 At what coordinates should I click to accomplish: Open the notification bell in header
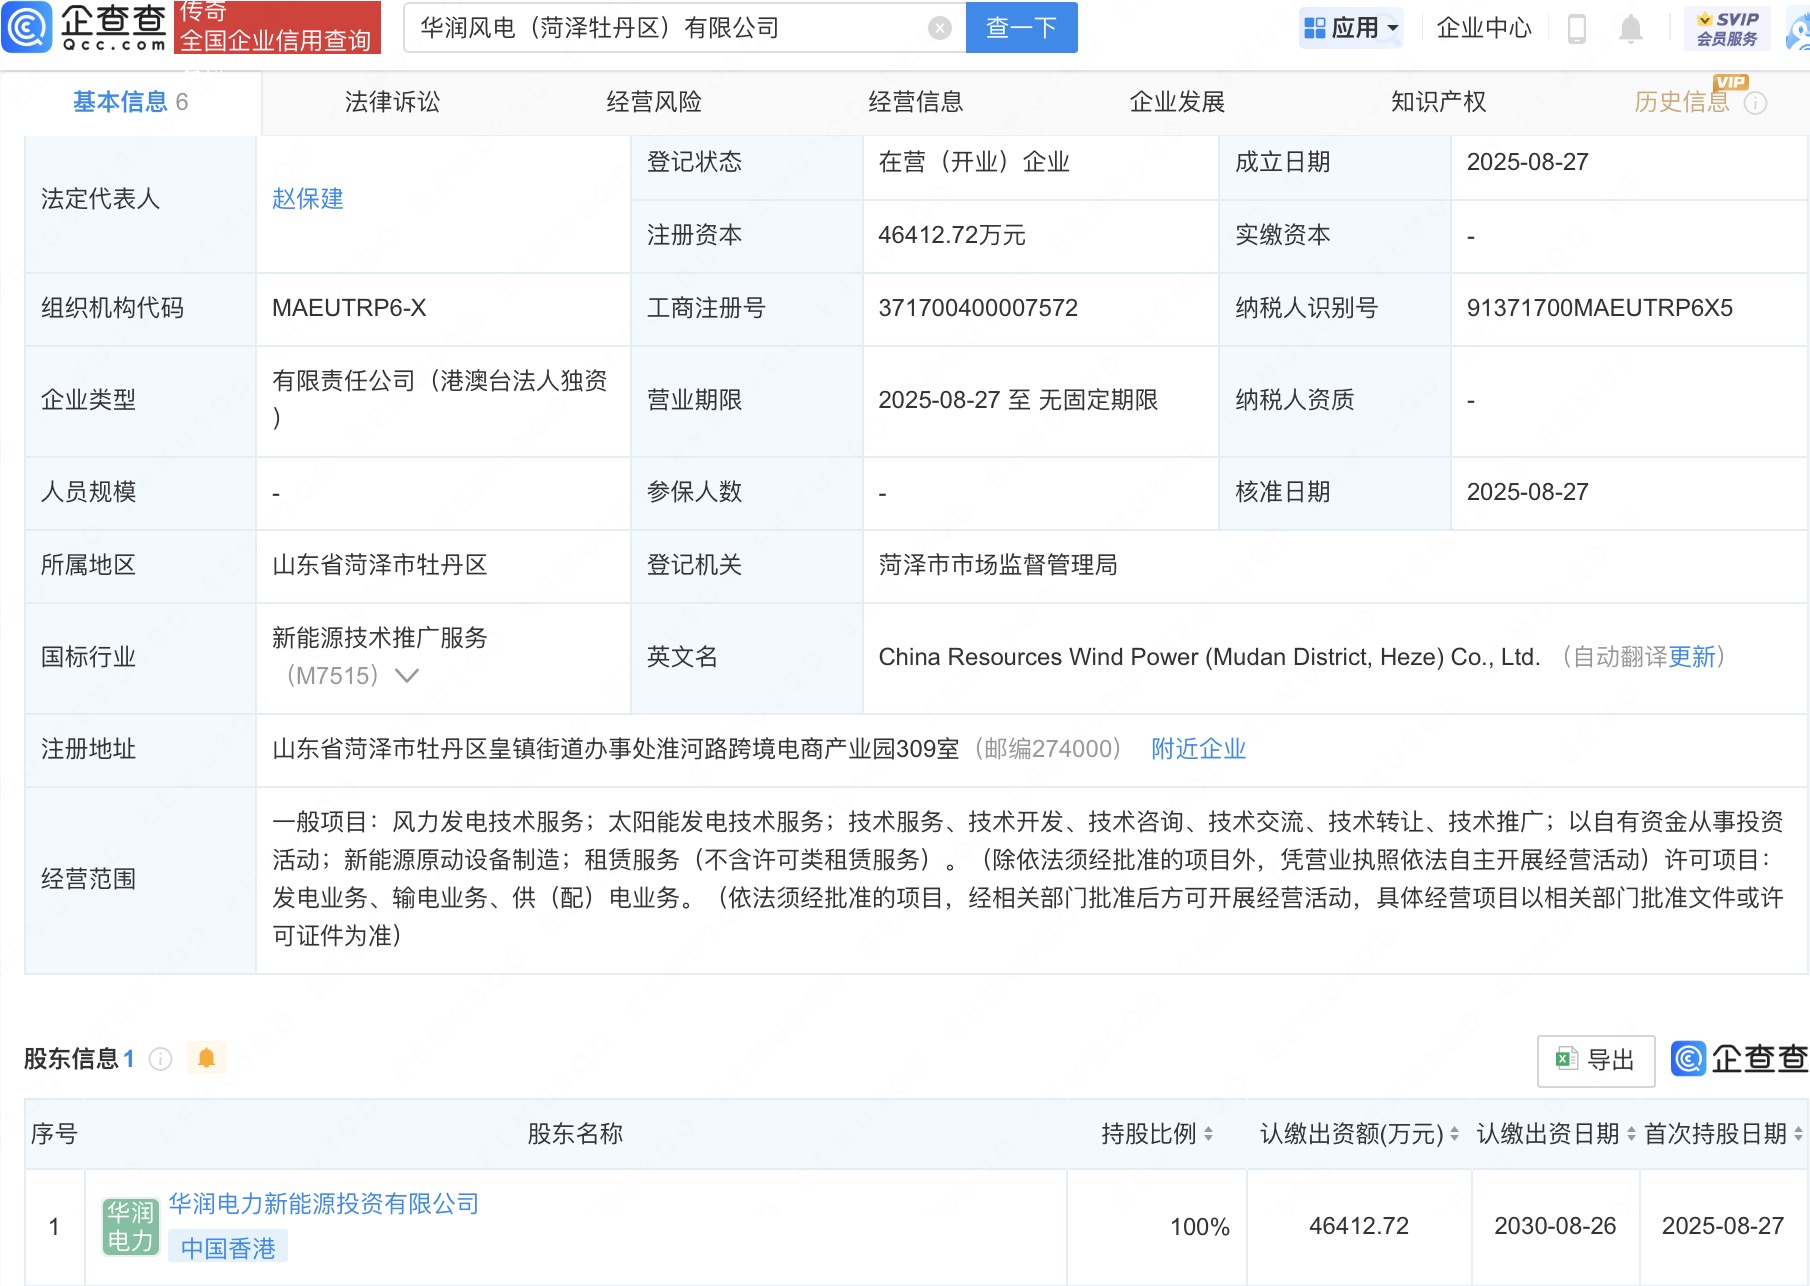pyautogui.click(x=1630, y=29)
